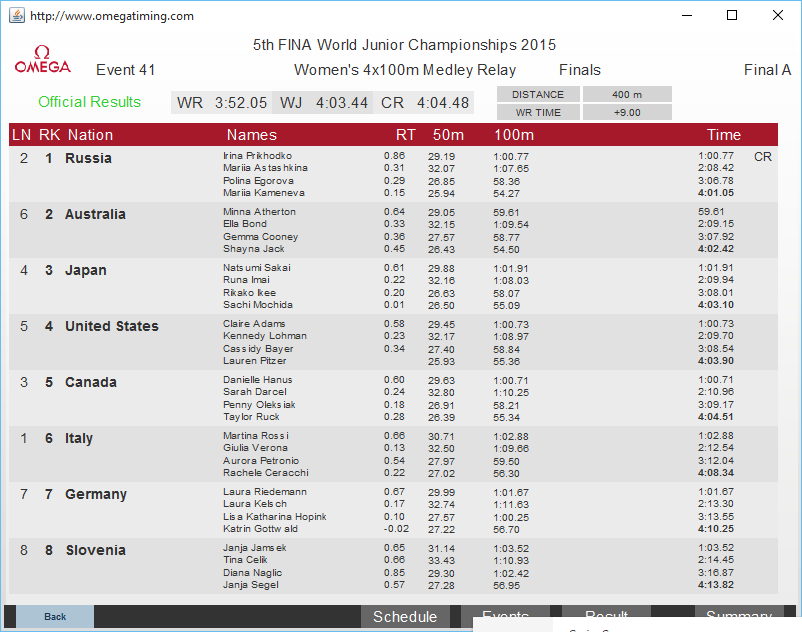Click the DISTANCE label box
This screenshot has width=802, height=632.
coord(538,94)
